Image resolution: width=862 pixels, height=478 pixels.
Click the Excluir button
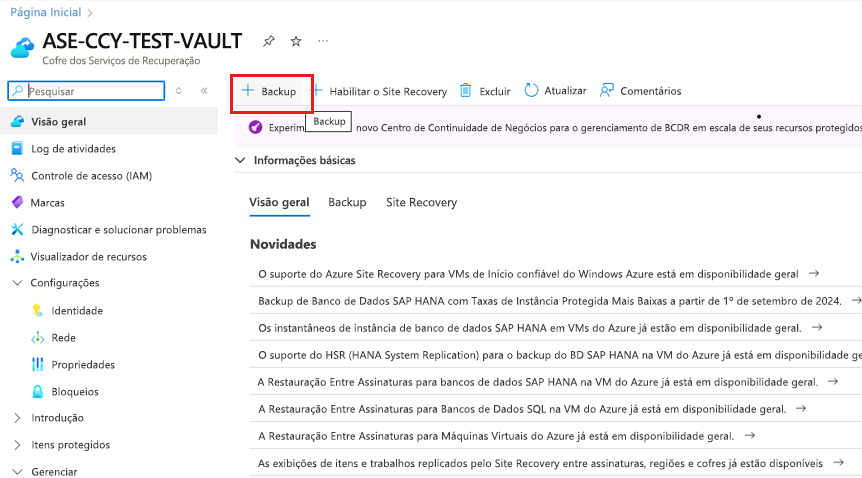click(x=485, y=91)
